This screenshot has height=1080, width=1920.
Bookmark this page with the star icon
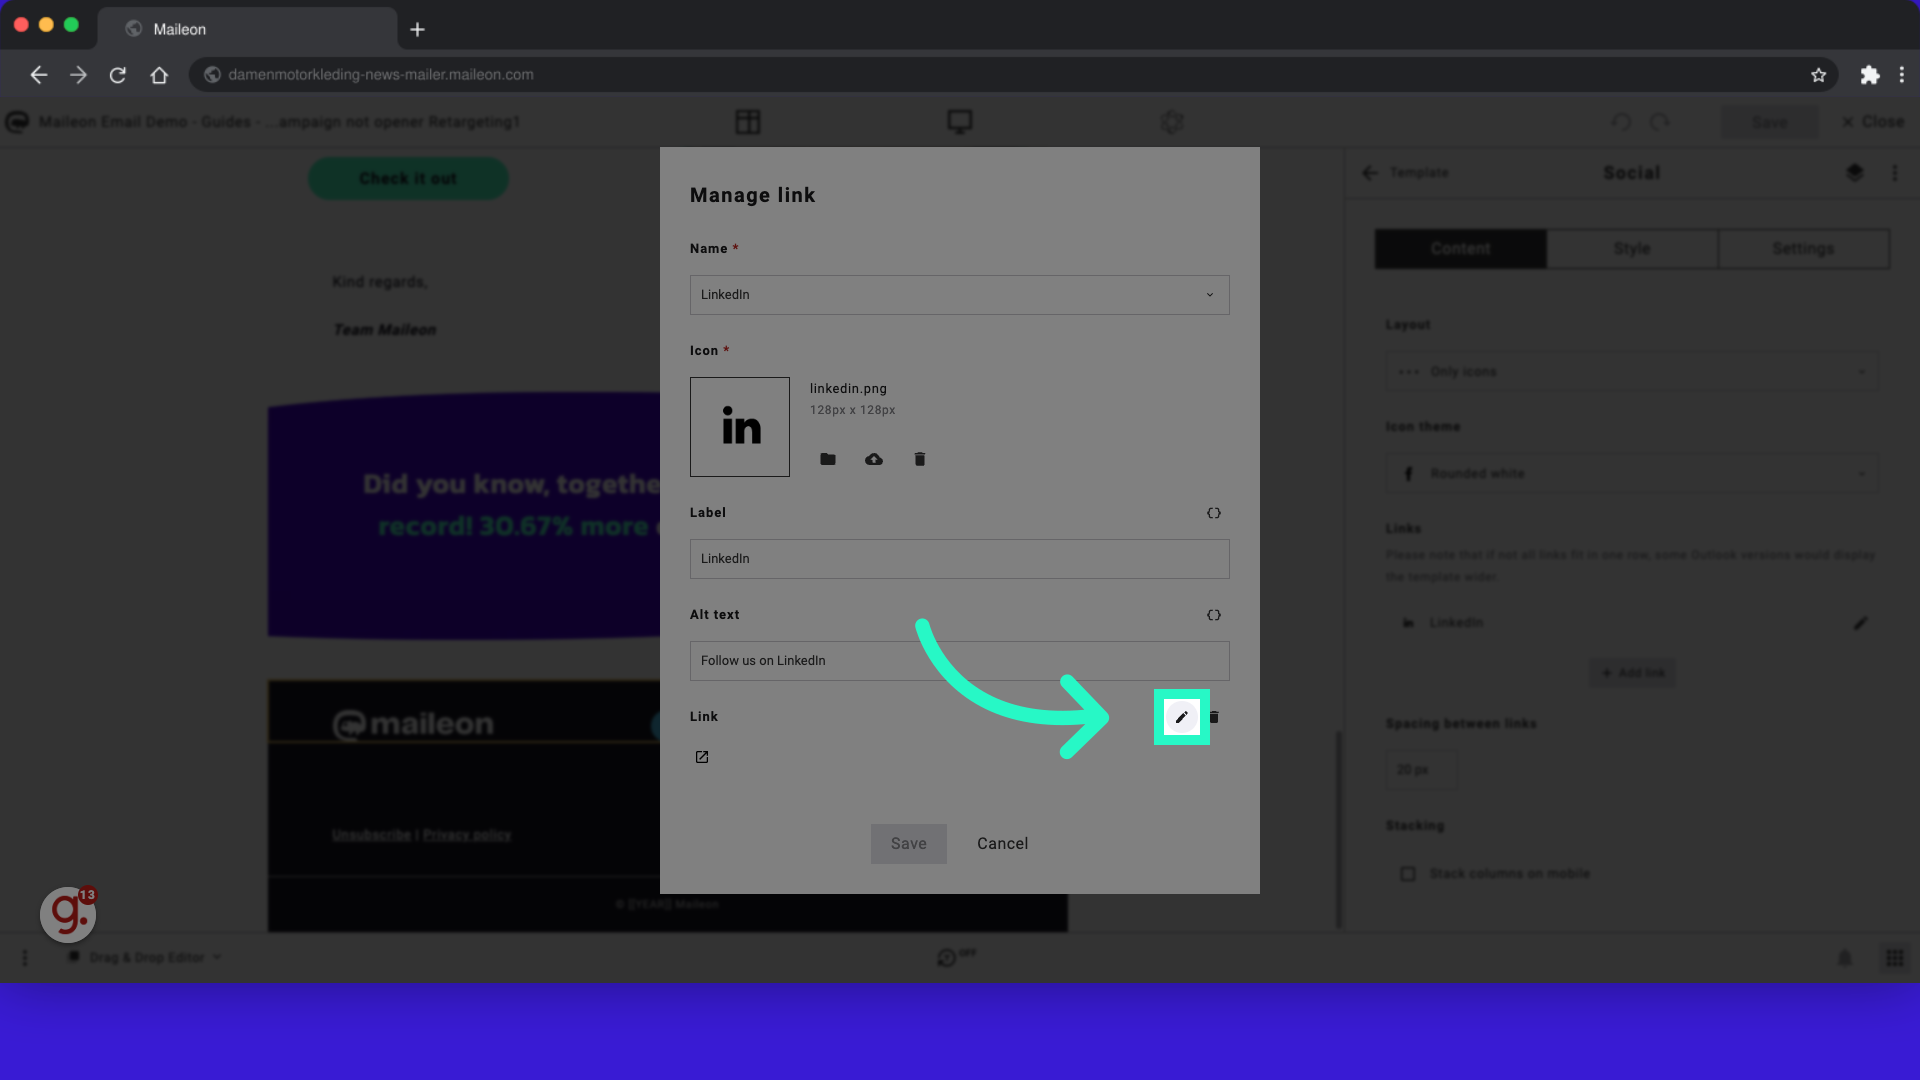point(1819,75)
